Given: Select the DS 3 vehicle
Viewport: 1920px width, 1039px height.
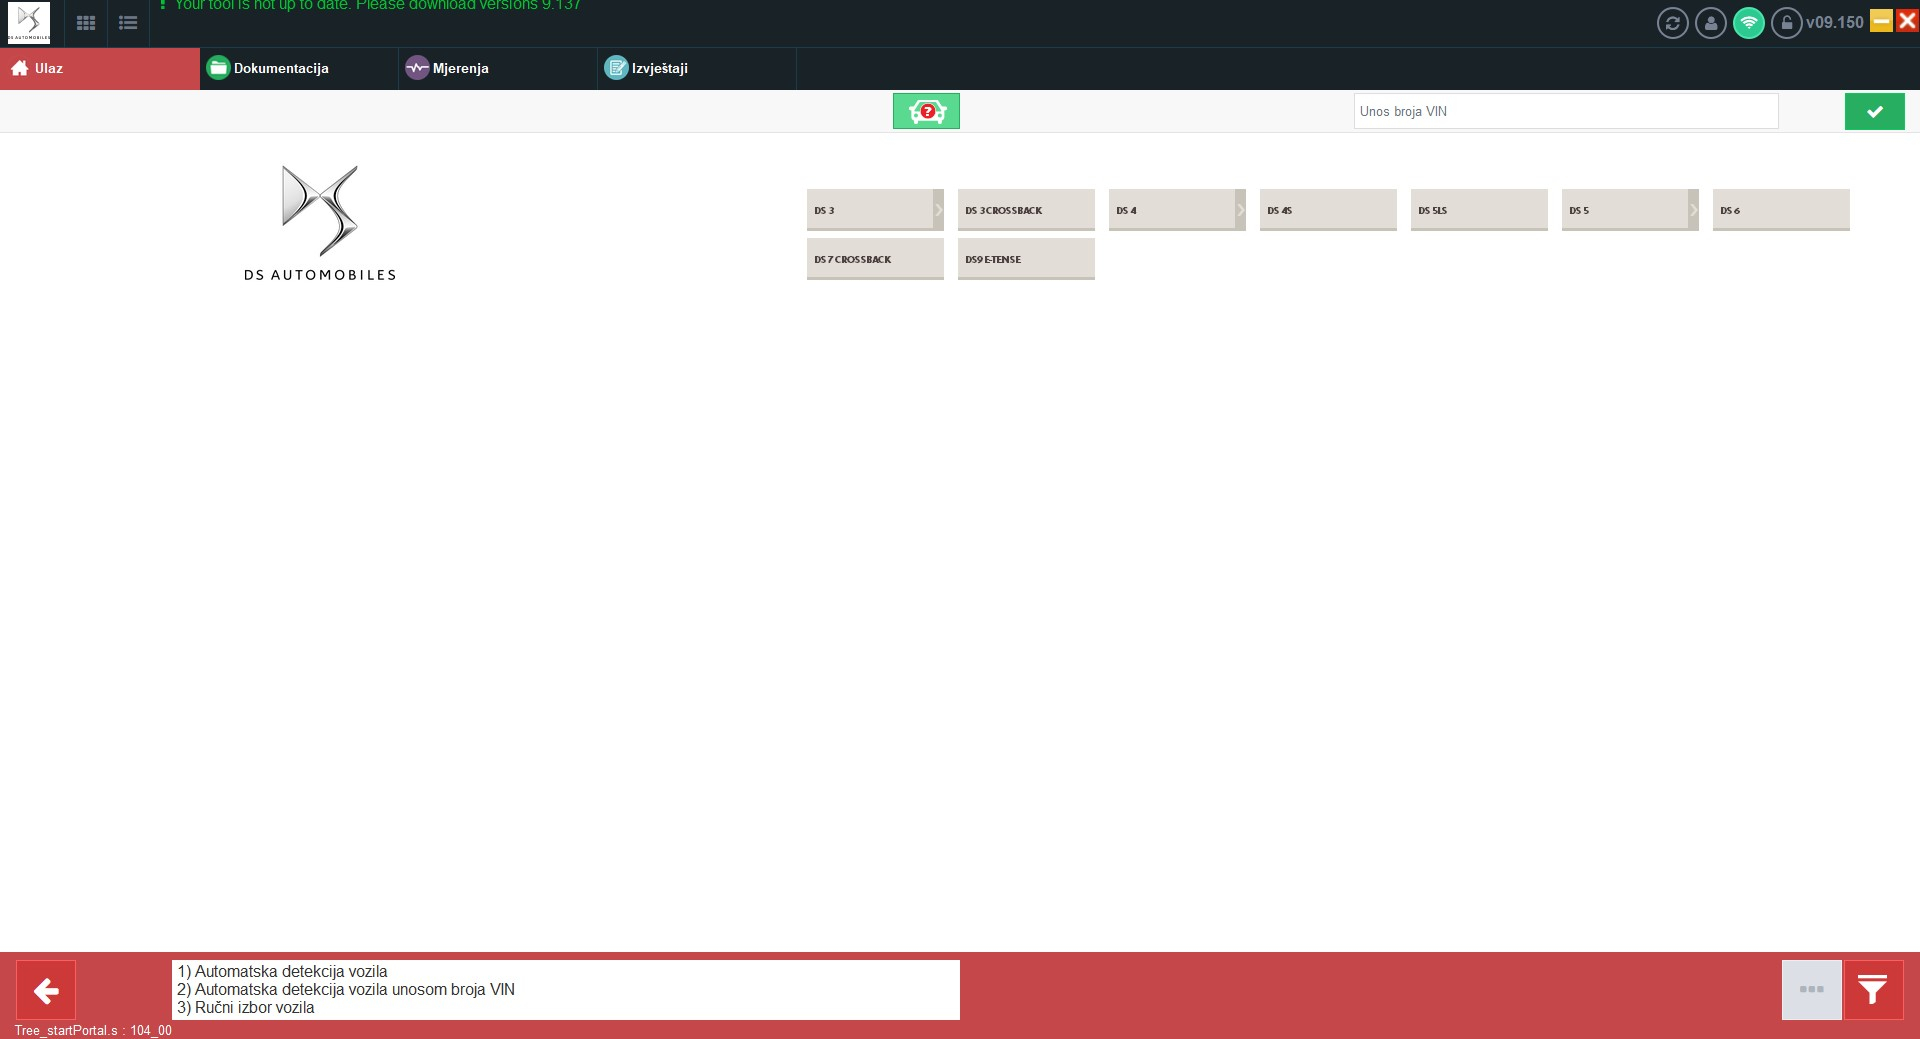Looking at the screenshot, I should [x=869, y=210].
